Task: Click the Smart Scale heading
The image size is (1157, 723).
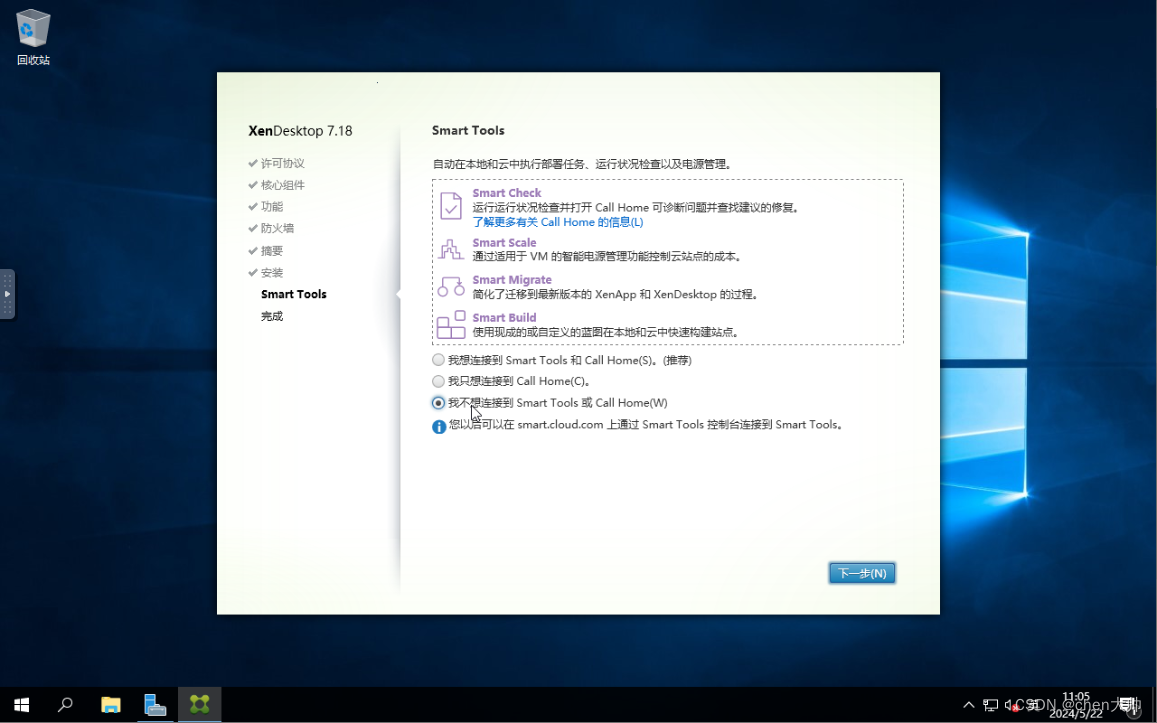Action: (x=505, y=243)
